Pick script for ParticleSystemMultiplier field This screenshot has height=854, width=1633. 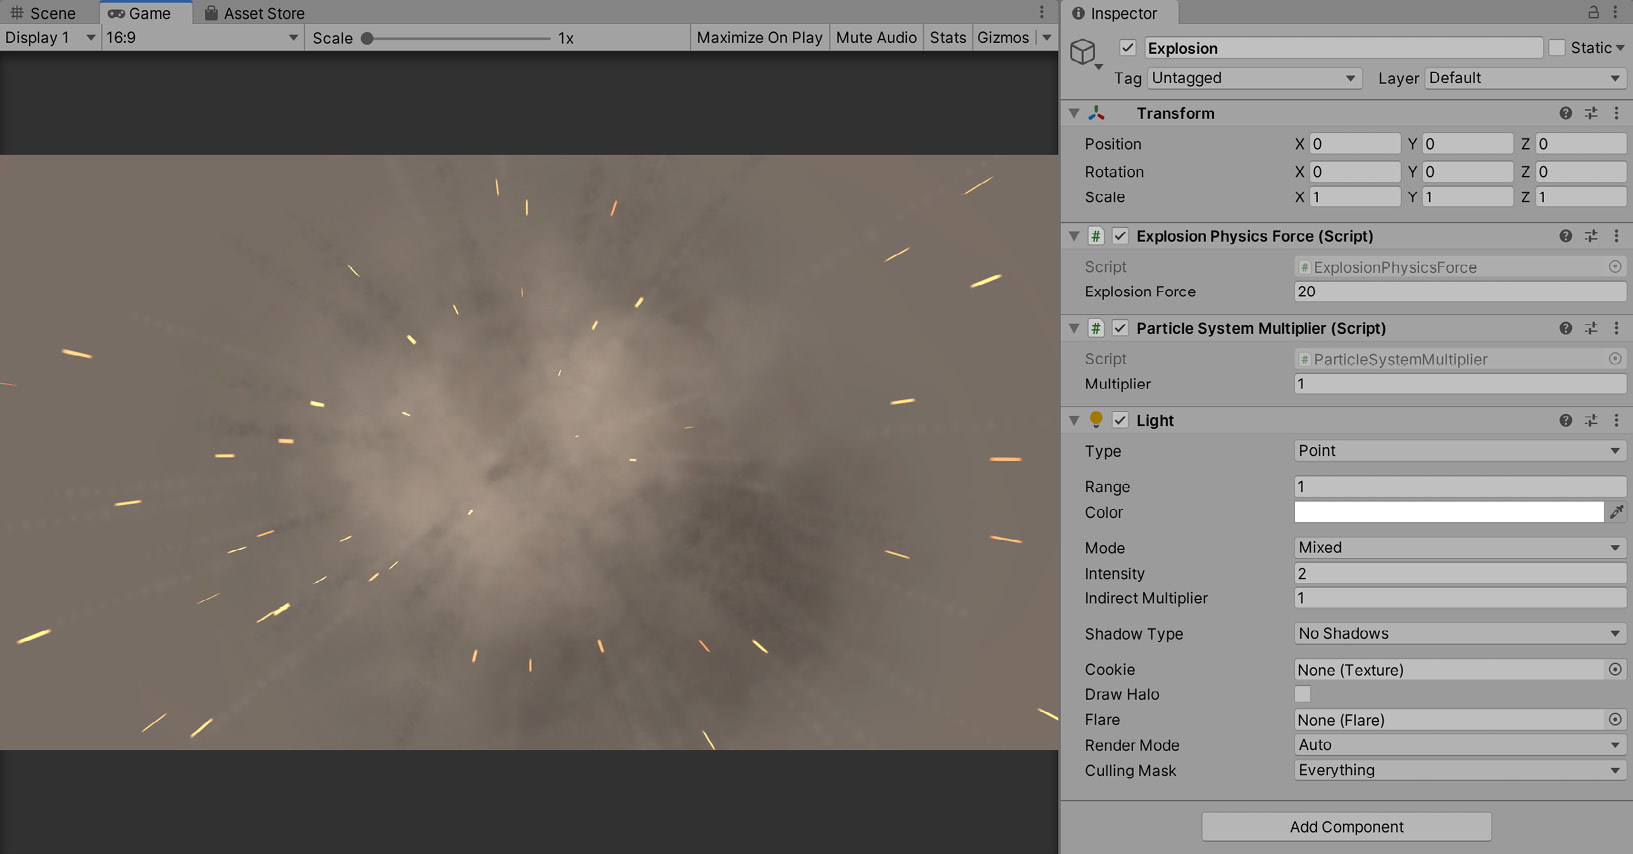click(1615, 359)
